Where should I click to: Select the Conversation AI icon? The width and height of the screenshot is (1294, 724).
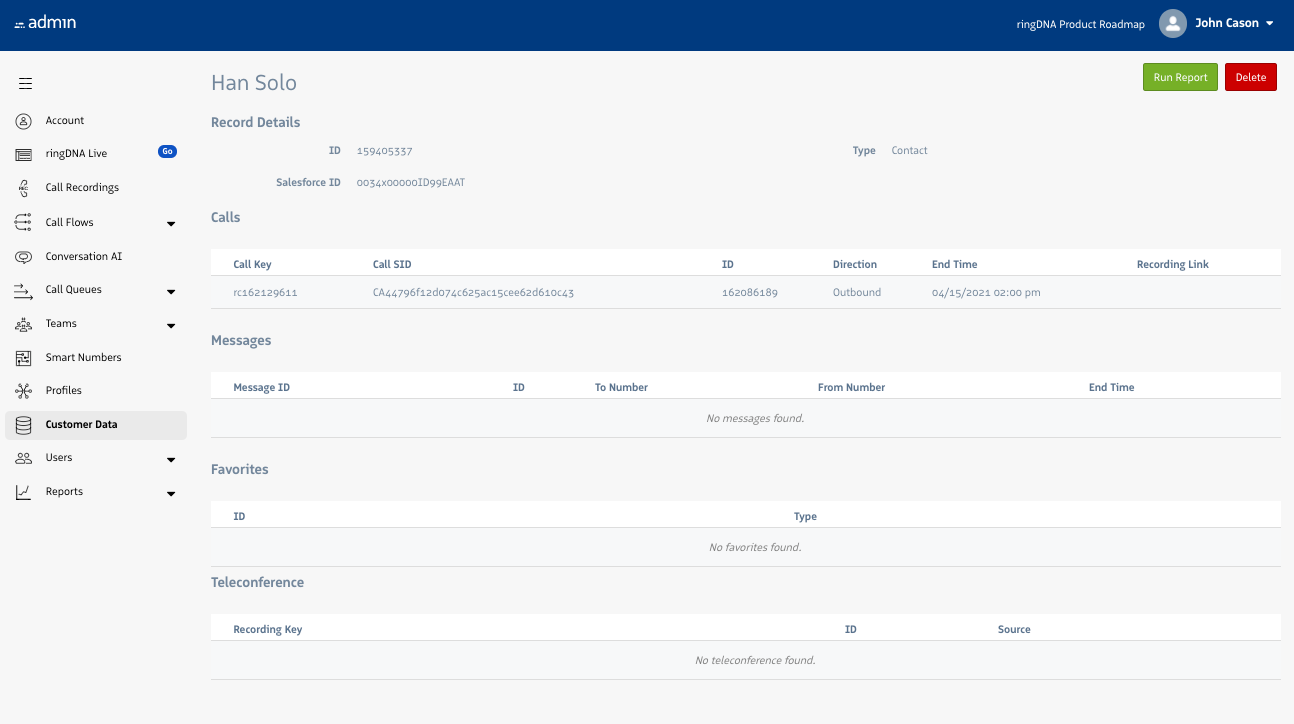[x=22, y=256]
